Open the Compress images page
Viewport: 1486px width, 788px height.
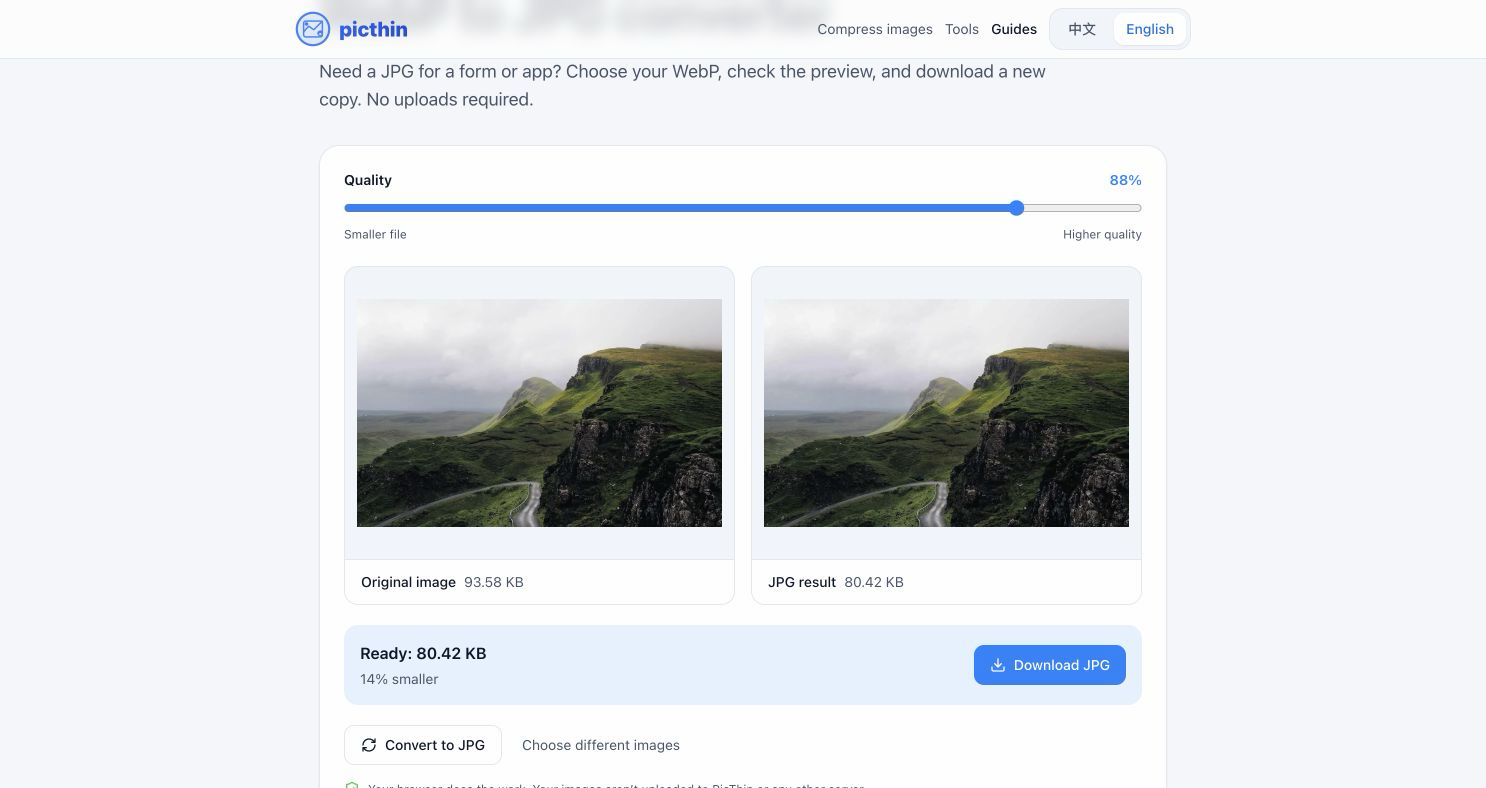click(x=875, y=29)
